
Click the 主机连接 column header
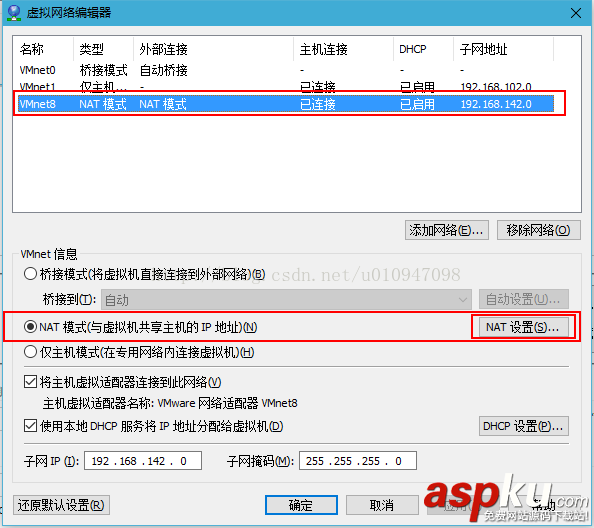(343, 49)
